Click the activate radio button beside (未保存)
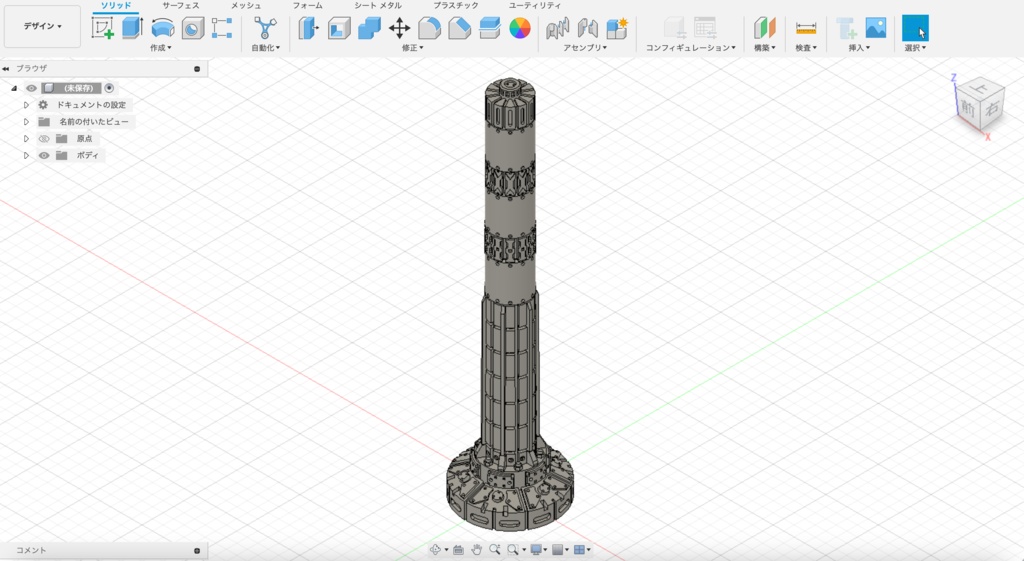 [x=109, y=88]
